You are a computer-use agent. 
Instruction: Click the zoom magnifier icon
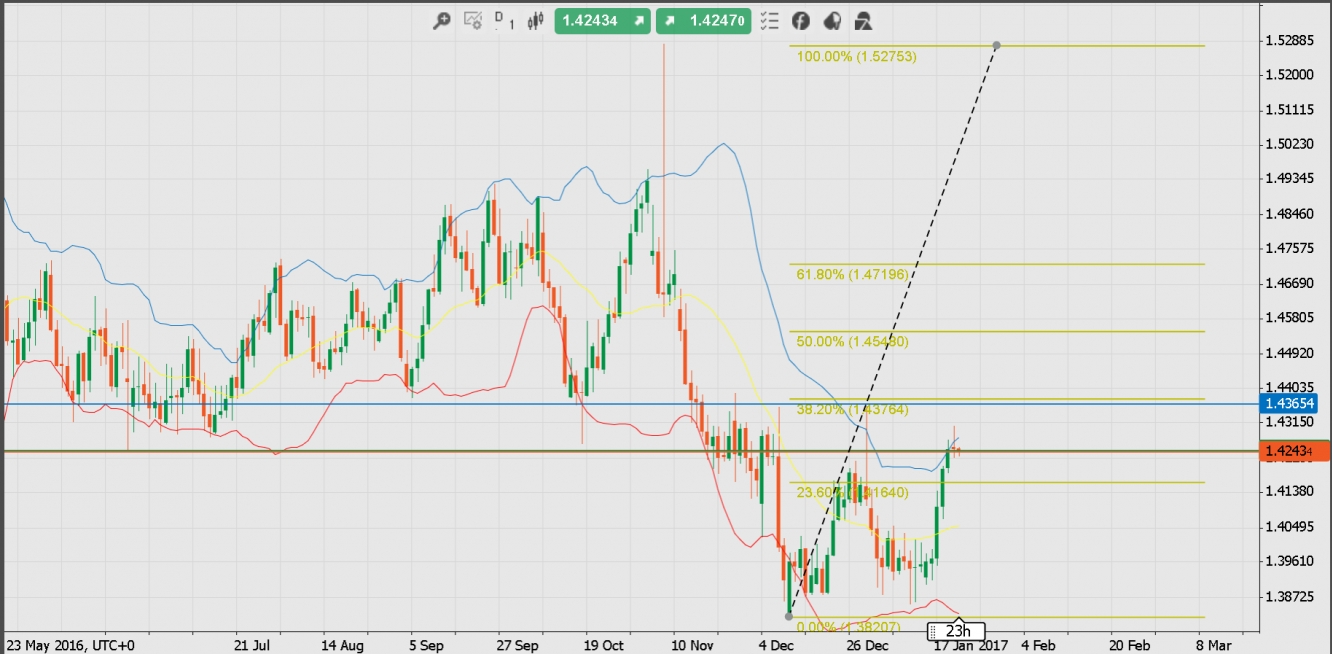[x=441, y=20]
